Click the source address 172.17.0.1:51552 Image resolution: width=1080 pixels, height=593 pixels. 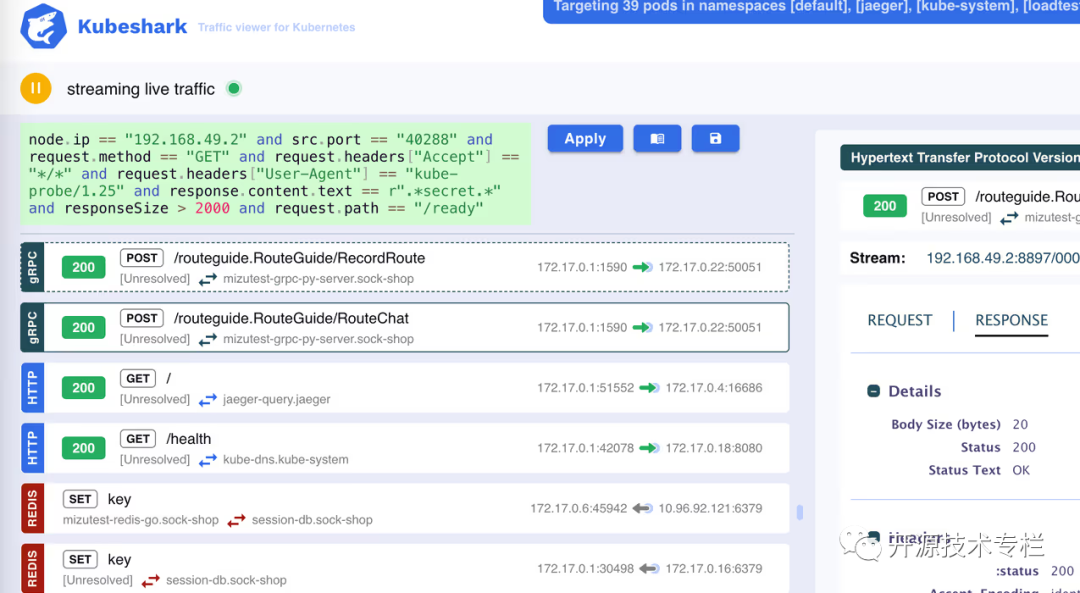coord(585,388)
